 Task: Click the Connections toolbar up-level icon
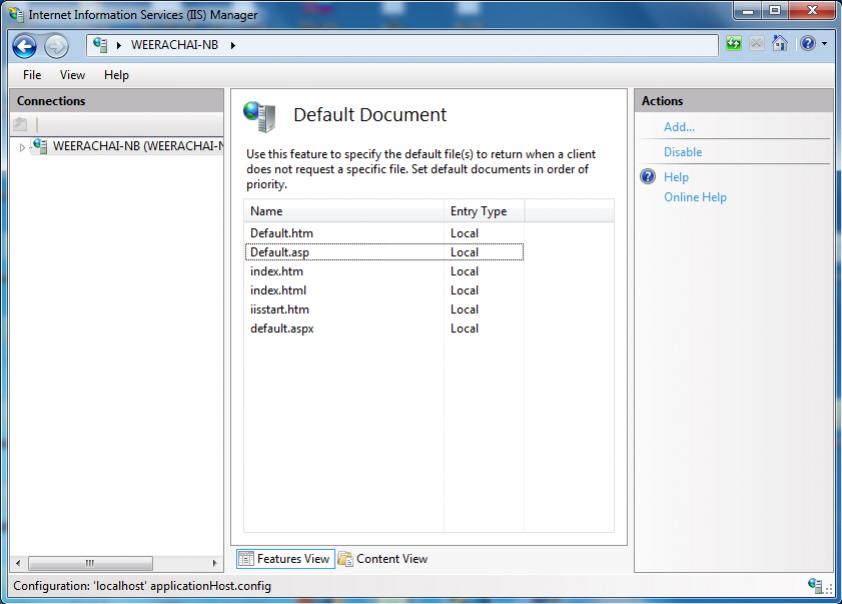[x=20, y=125]
